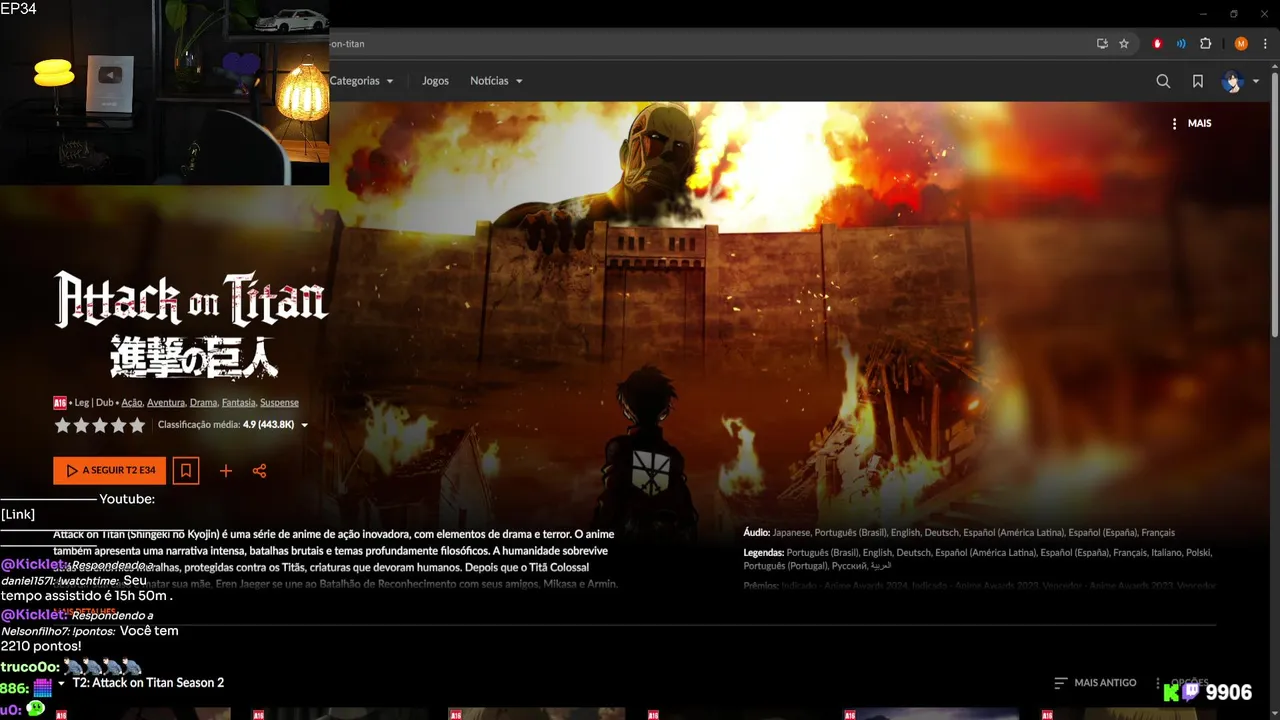This screenshot has width=1280, height=720.
Task: Open the Aventura genre link
Action: click(x=166, y=403)
